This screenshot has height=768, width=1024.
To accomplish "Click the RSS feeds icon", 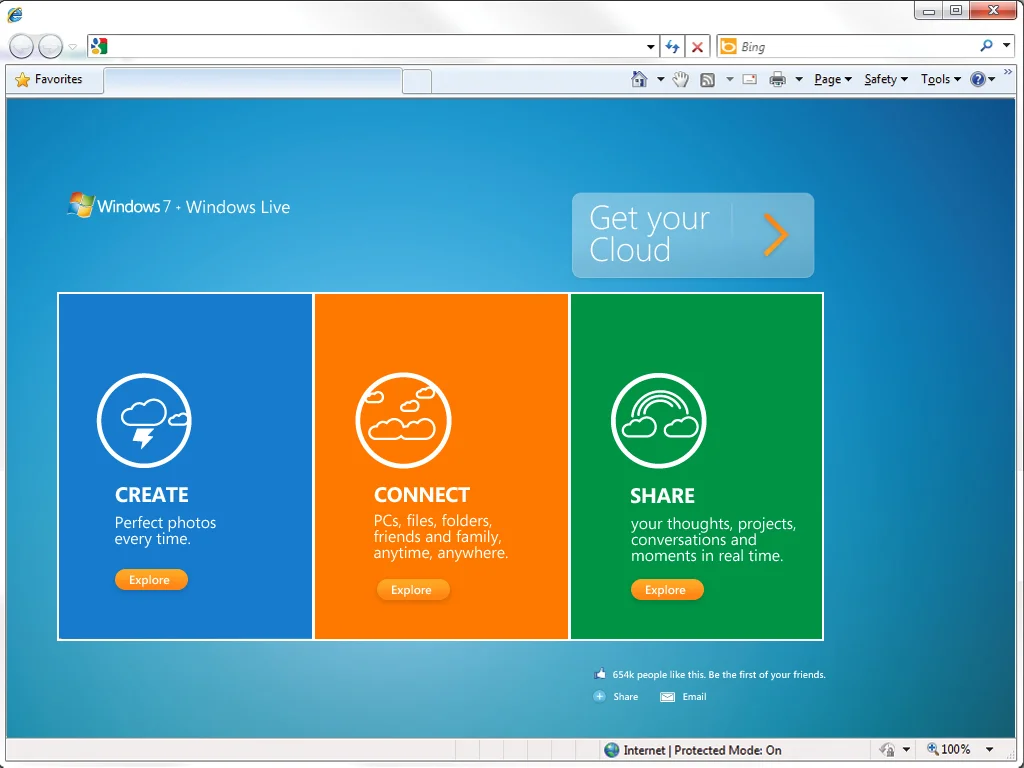I will 707,80.
